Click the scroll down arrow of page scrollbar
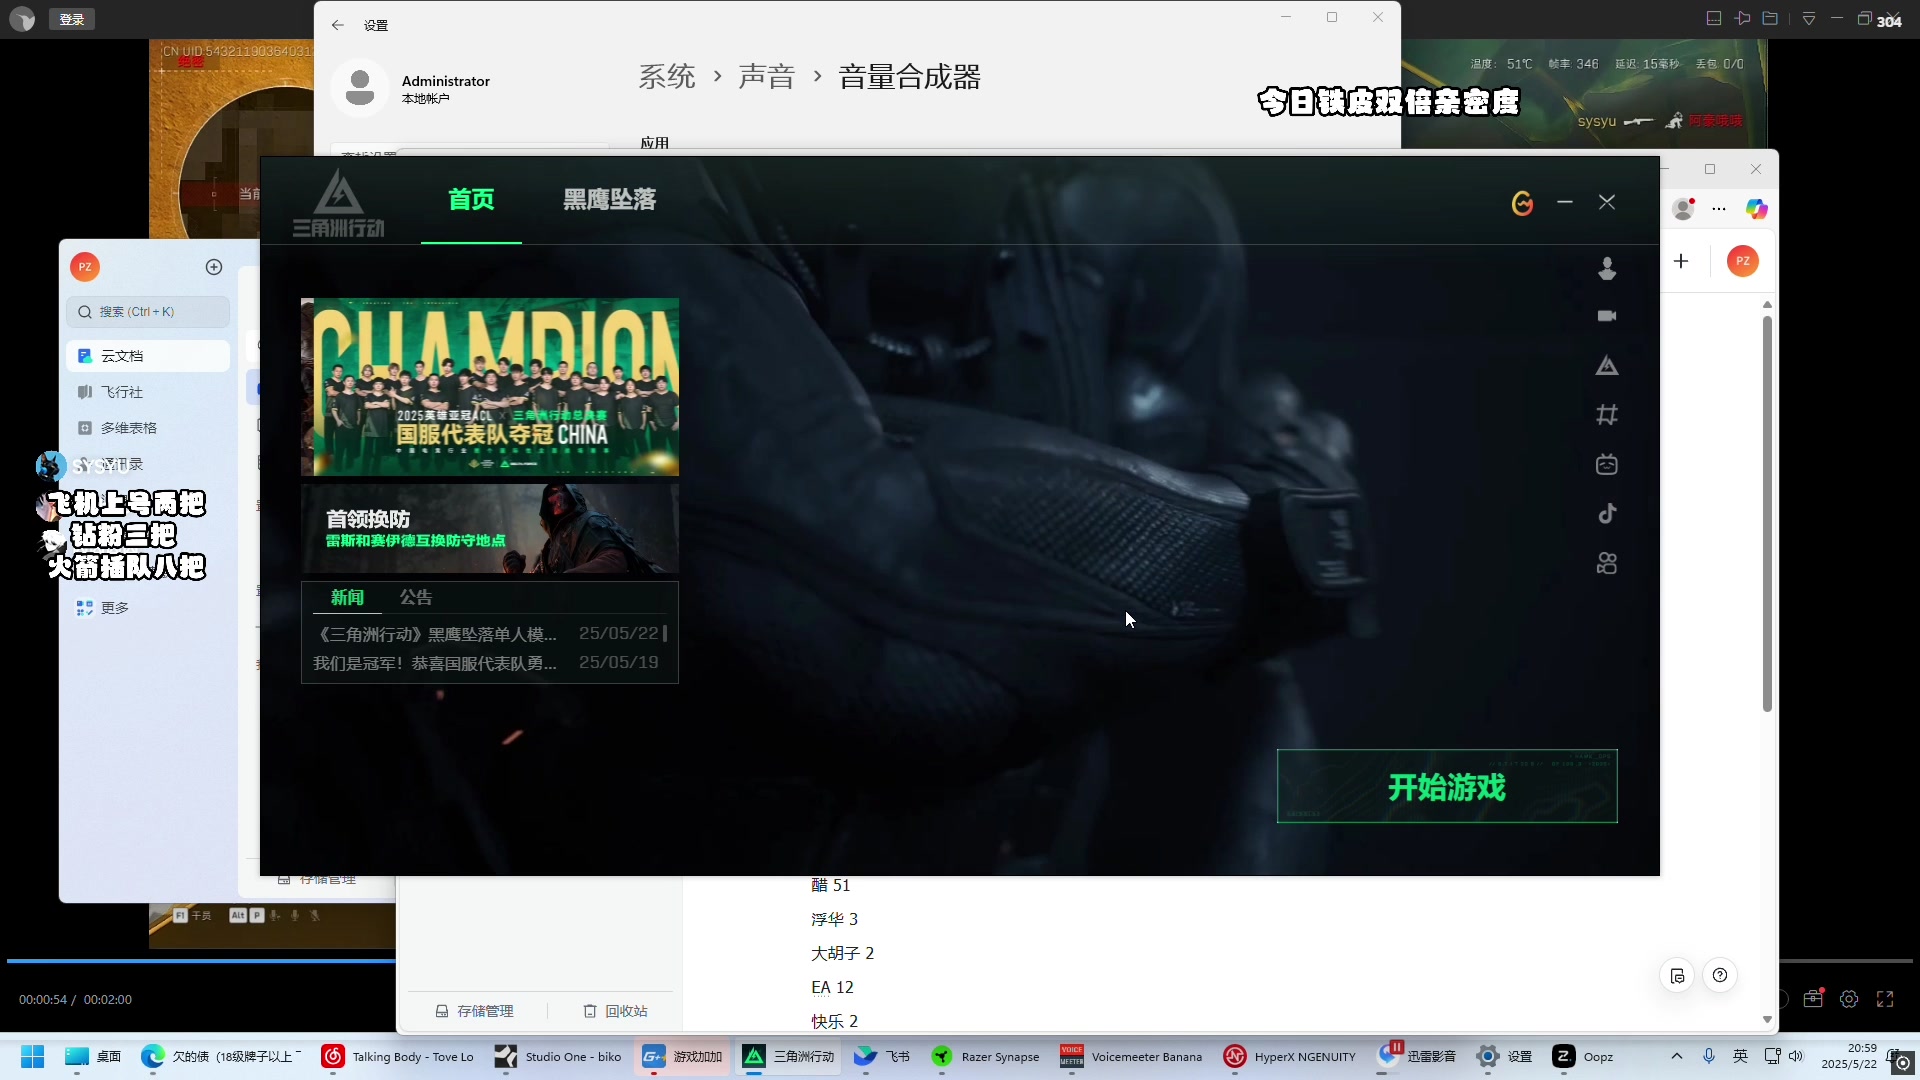 click(1767, 1020)
